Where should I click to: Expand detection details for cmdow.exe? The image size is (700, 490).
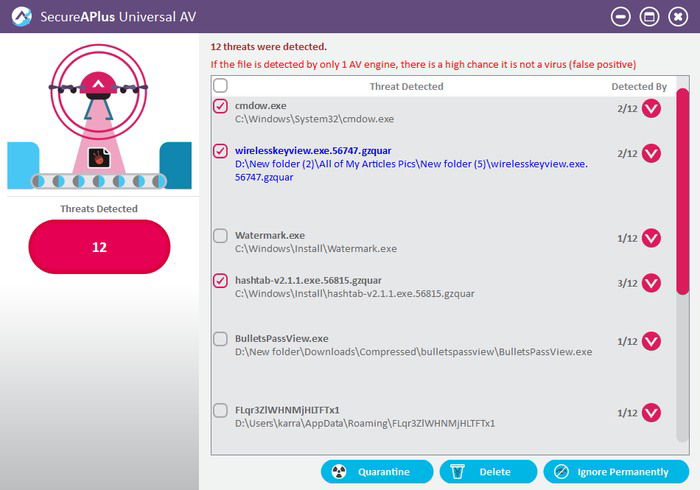pos(651,108)
